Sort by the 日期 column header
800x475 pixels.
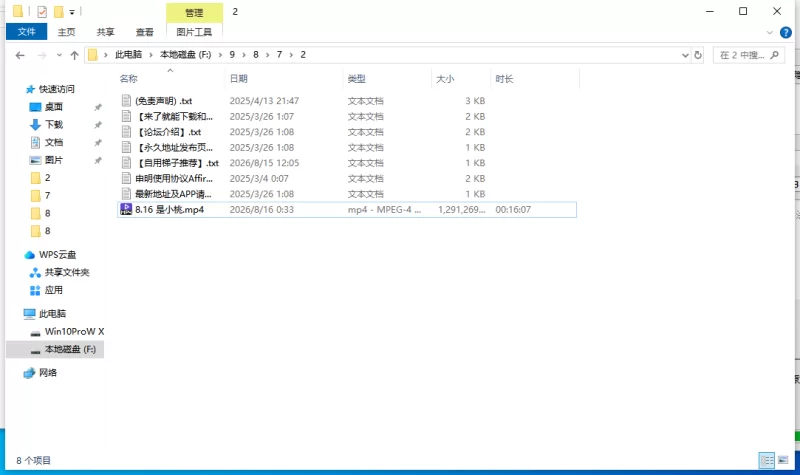click(239, 79)
